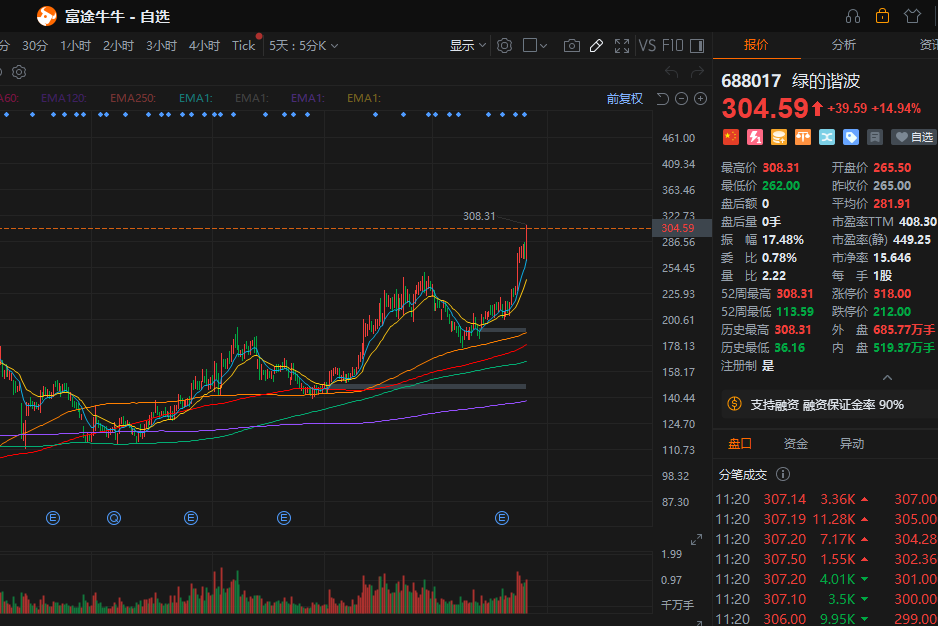
Task: Select the chart layout square icon
Action: click(529, 45)
